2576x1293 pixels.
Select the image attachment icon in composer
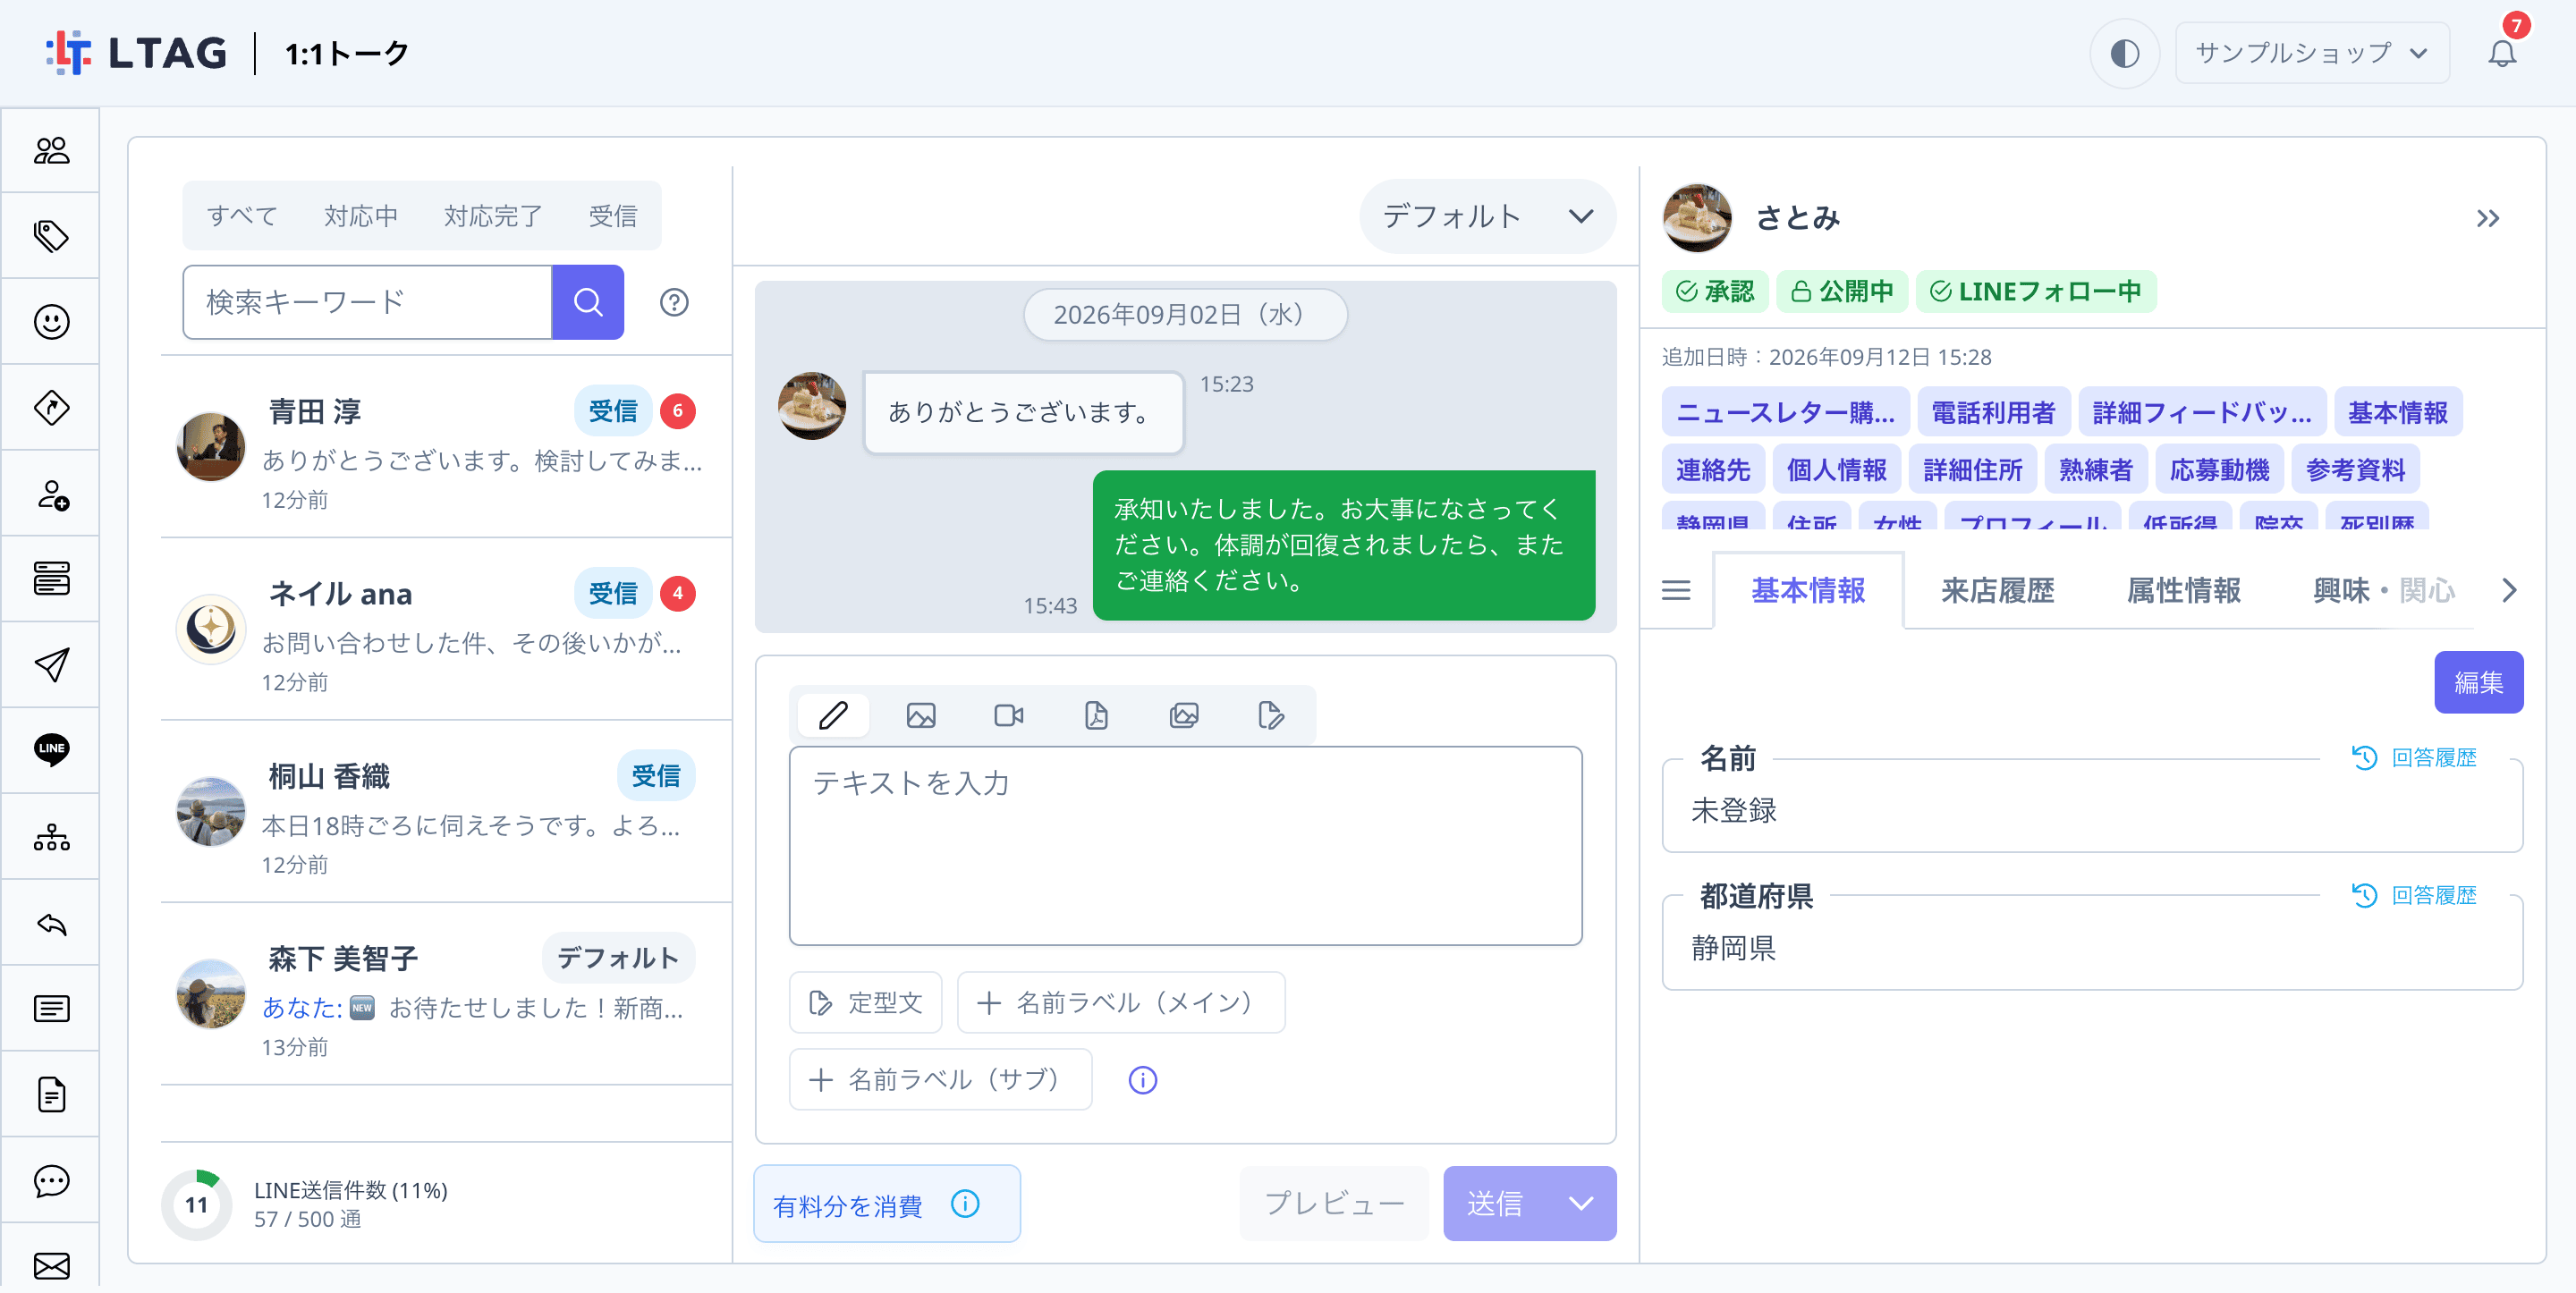pos(921,716)
